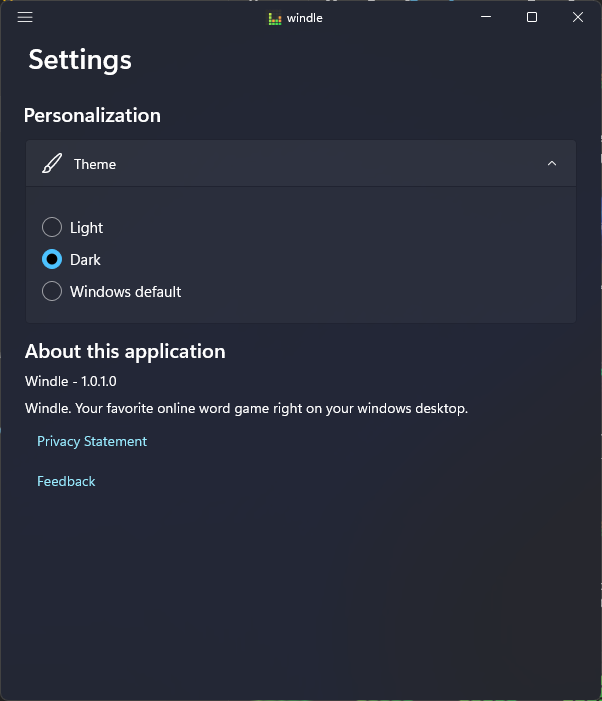Open the Privacy Statement link
Image resolution: width=602 pixels, height=701 pixels.
coord(92,441)
